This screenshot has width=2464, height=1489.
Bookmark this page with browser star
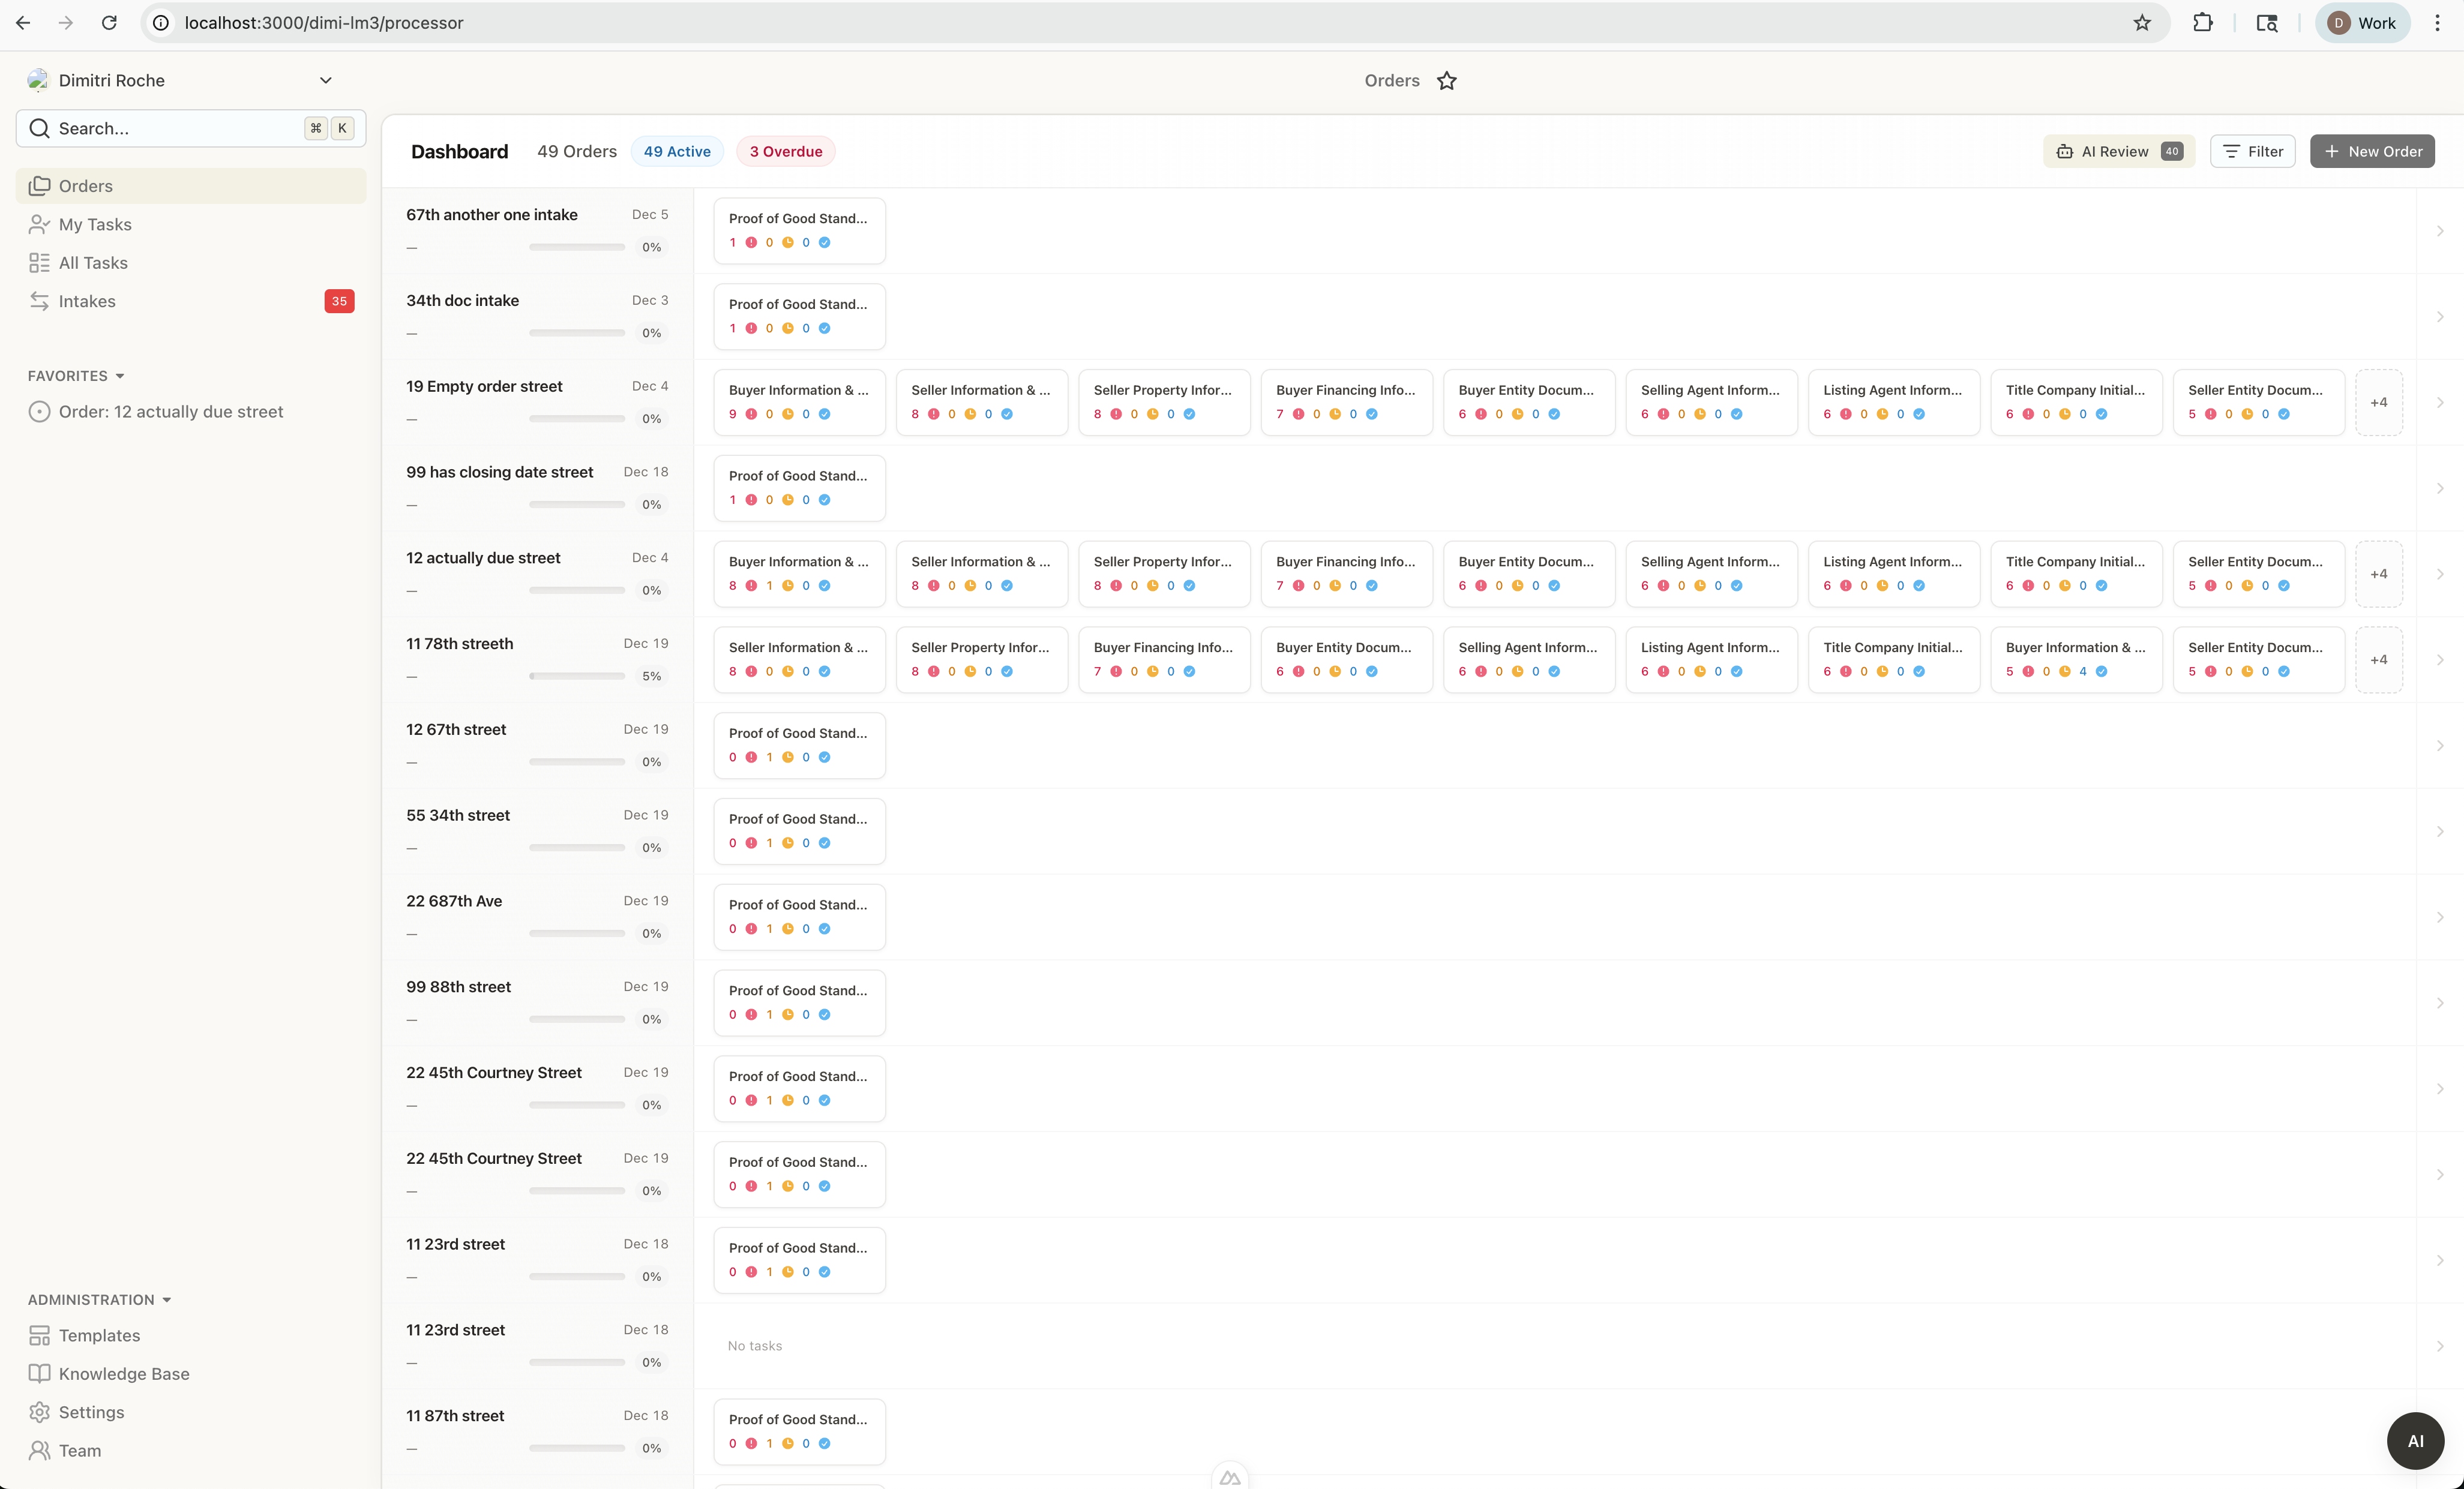pyautogui.click(x=2141, y=23)
